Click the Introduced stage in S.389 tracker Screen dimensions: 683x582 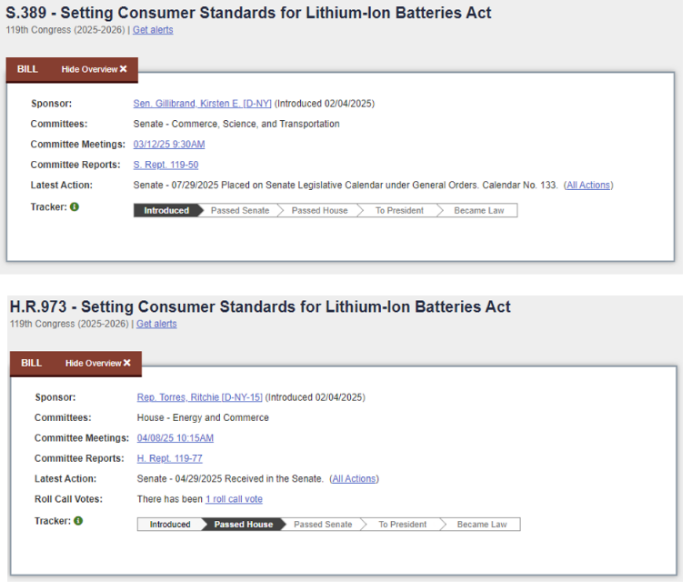coord(166,211)
